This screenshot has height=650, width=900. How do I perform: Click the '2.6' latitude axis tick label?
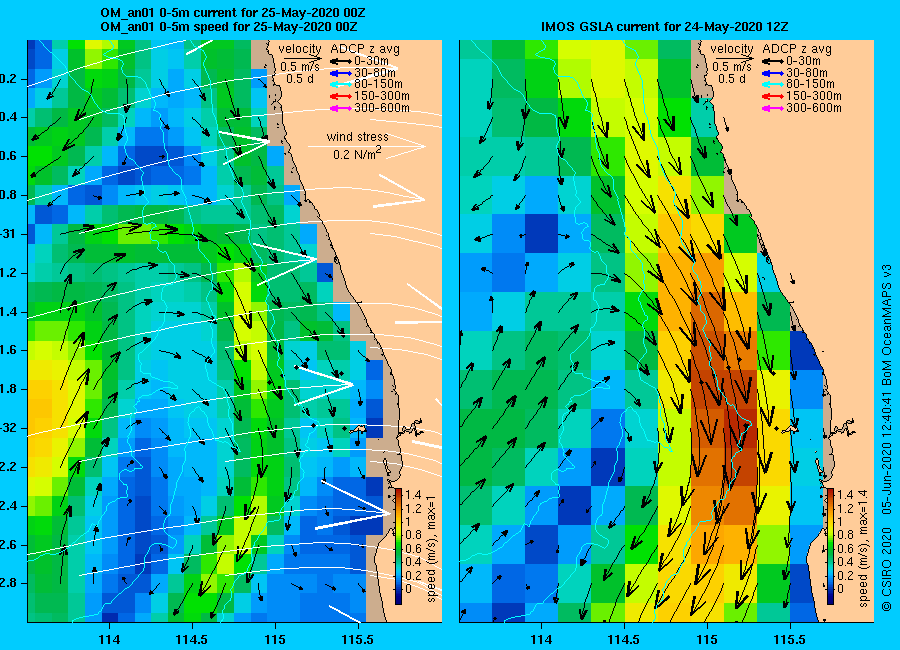[9, 545]
